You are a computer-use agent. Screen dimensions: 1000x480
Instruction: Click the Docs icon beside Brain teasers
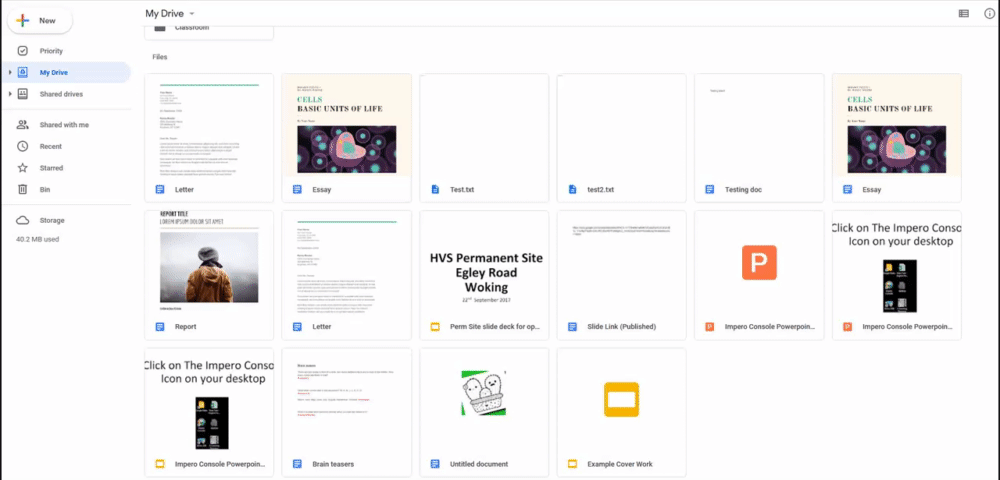coord(297,464)
